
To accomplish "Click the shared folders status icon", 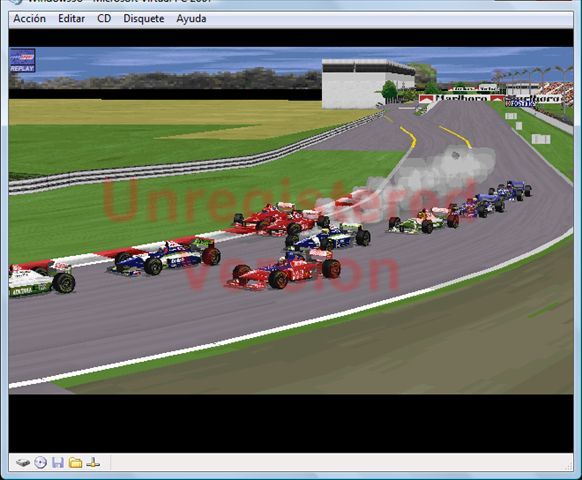I will tap(75, 463).
